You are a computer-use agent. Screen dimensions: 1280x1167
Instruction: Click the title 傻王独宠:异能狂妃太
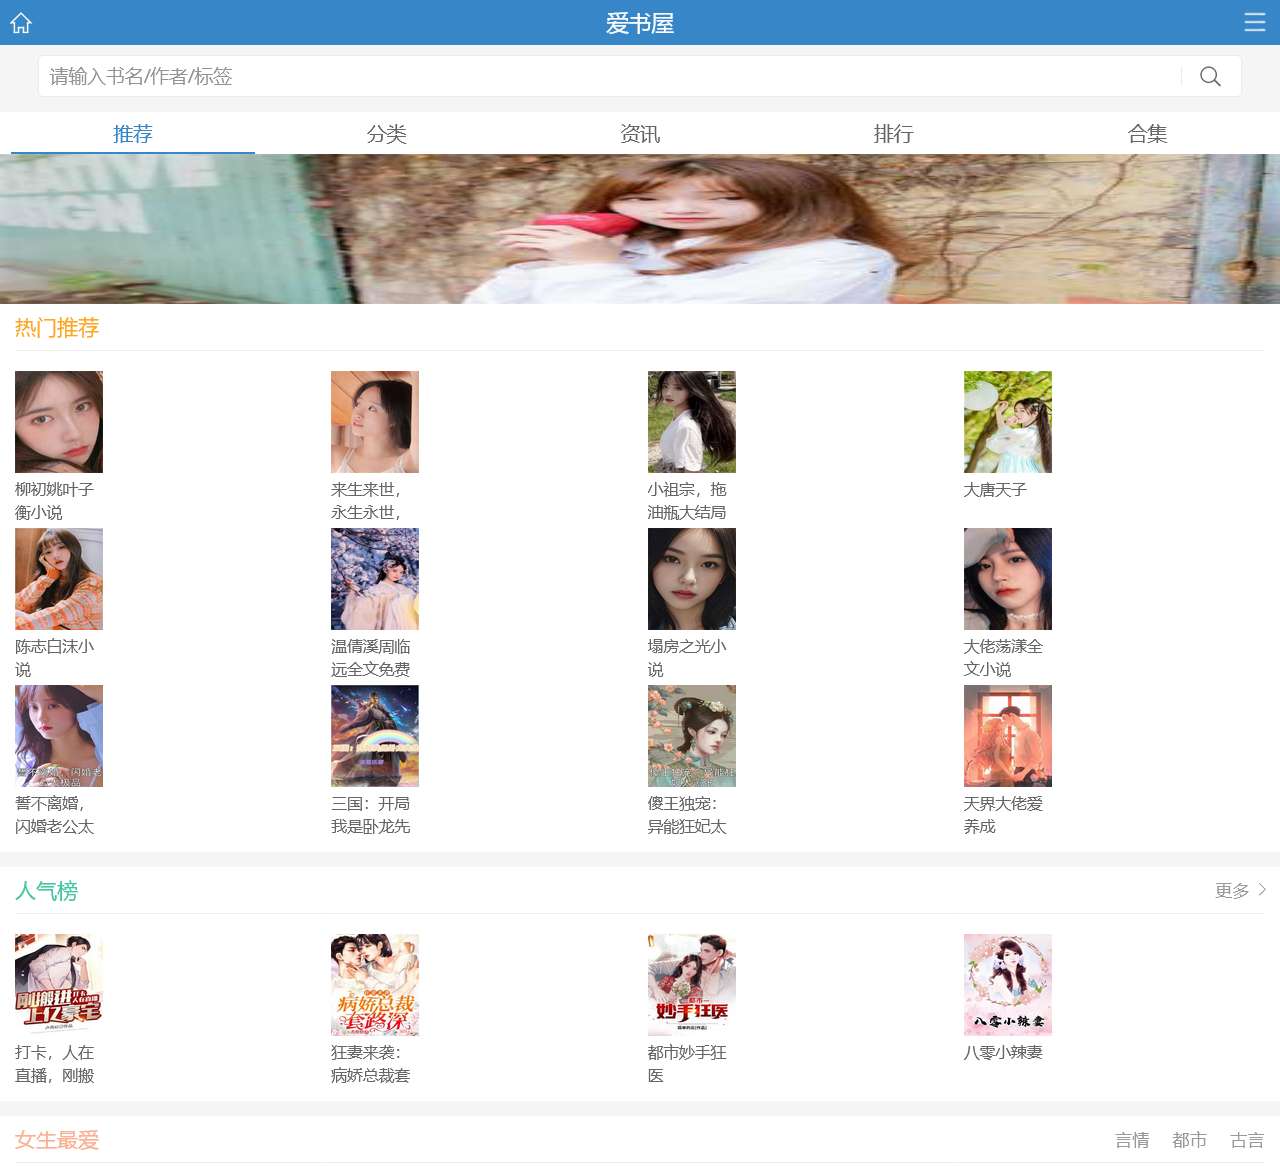pos(688,815)
